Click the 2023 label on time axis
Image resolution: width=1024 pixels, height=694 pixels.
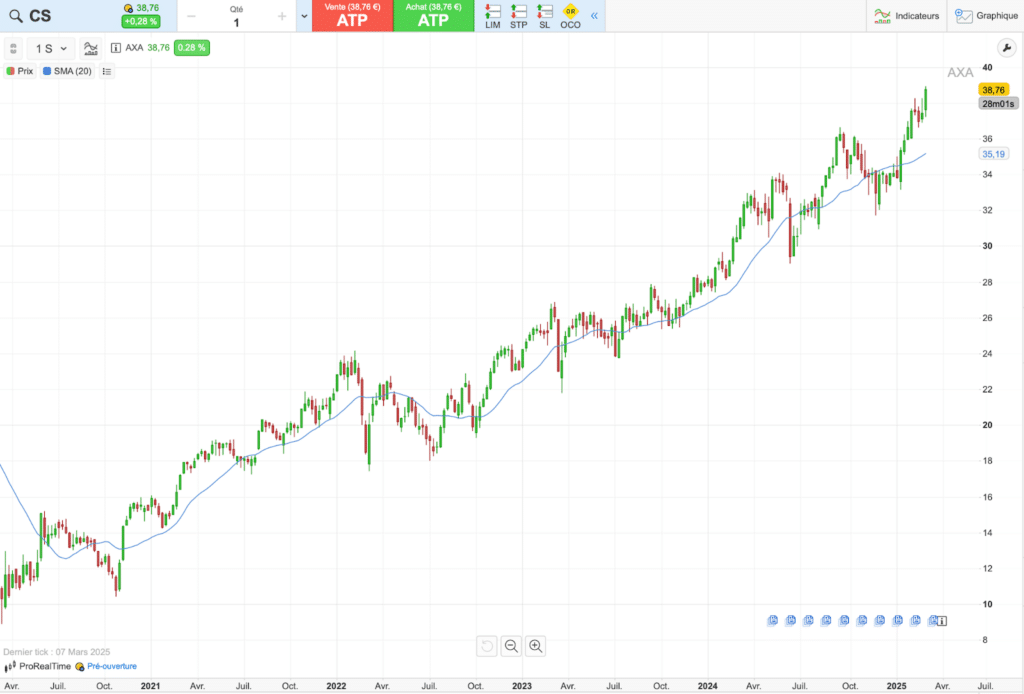[x=522, y=686]
